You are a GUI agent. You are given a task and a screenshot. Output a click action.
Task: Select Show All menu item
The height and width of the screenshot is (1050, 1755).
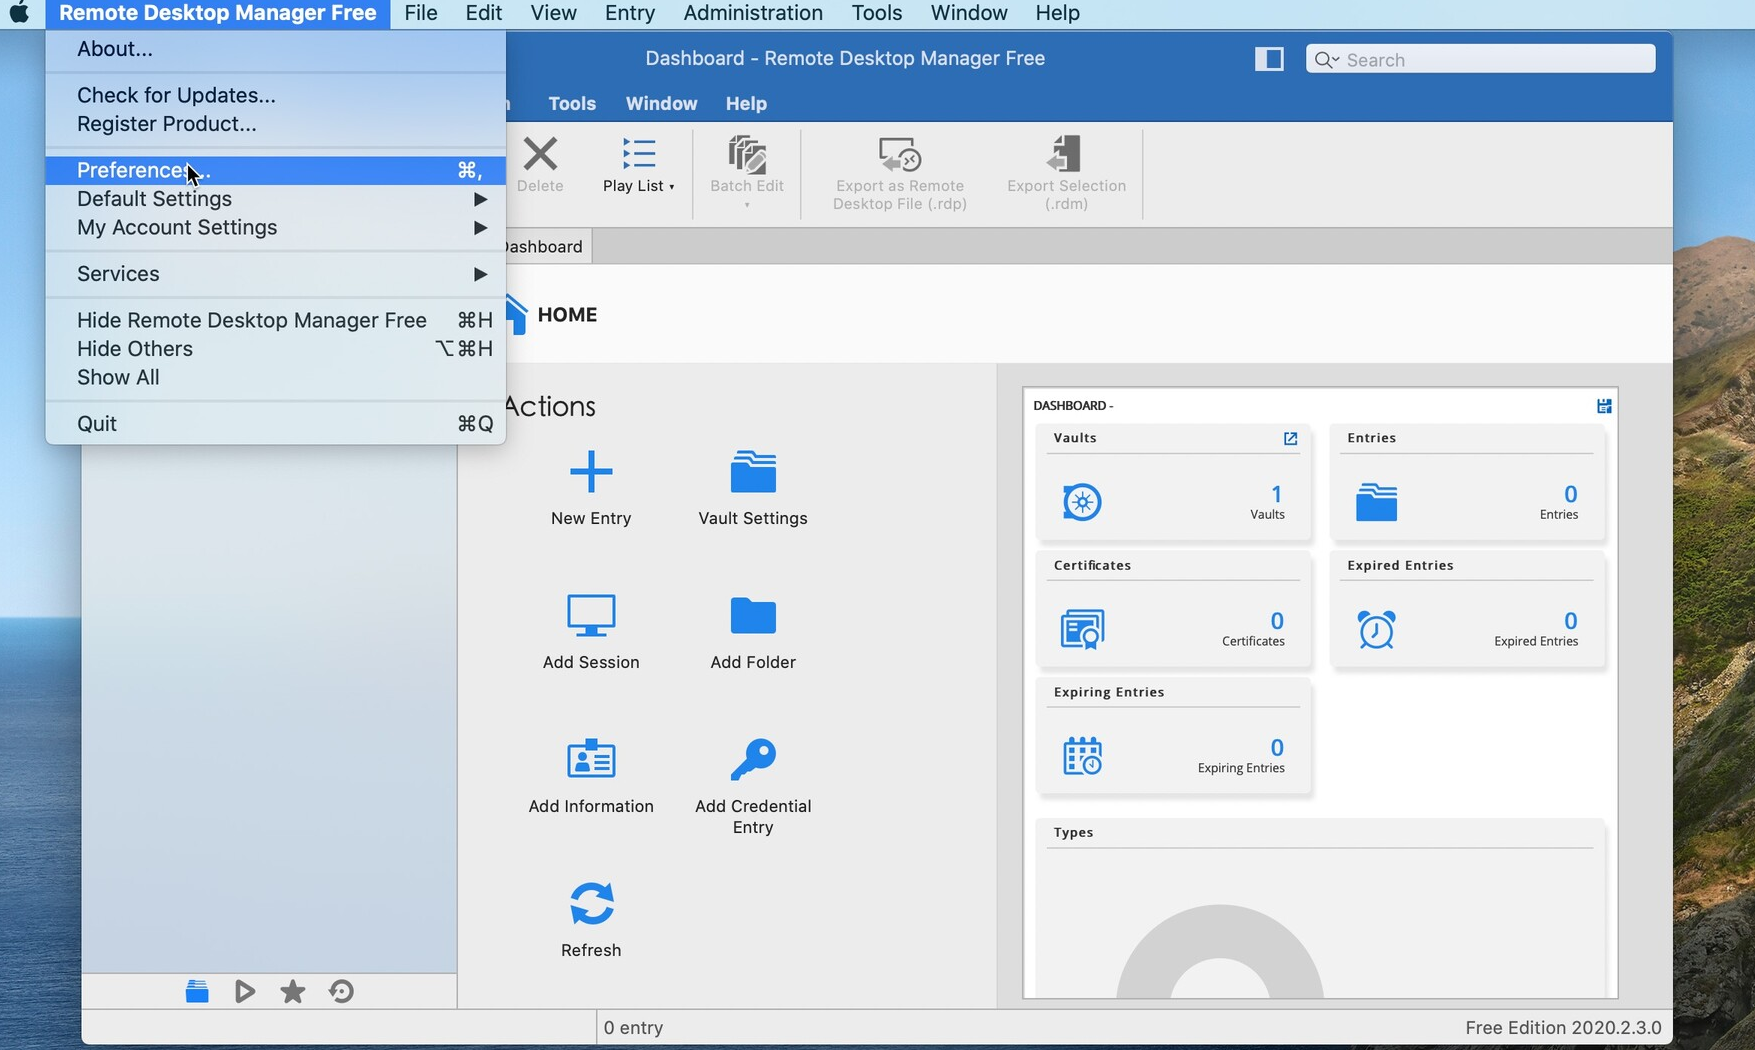(x=275, y=378)
